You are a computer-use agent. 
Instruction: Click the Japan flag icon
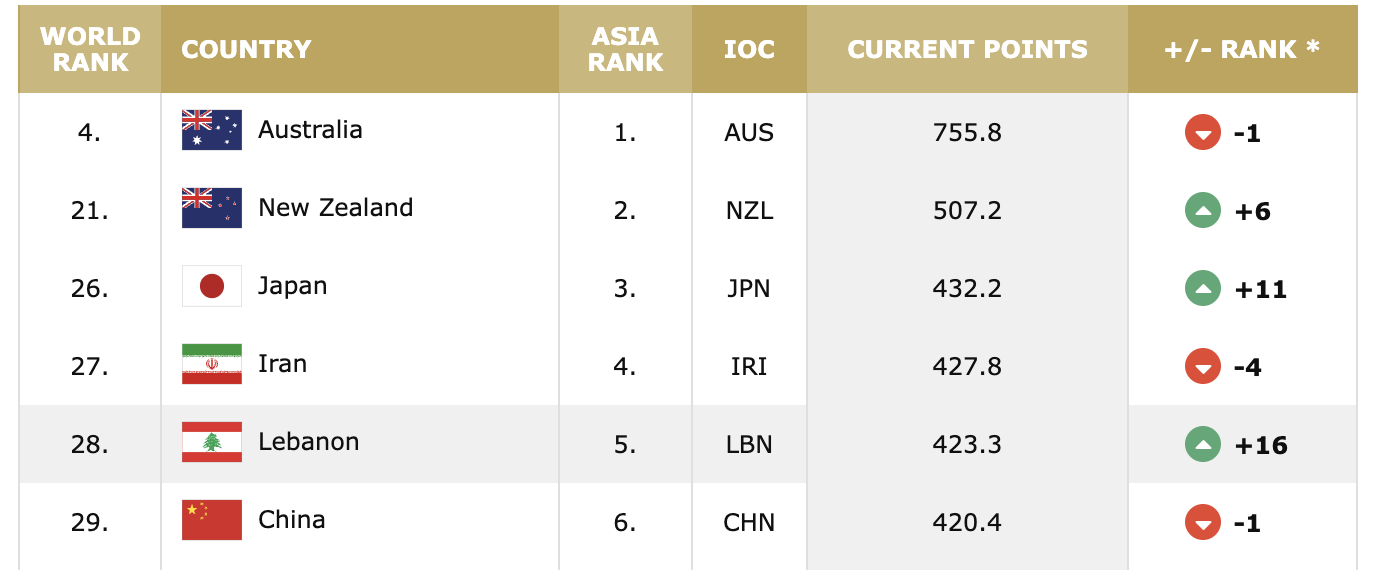point(212,286)
